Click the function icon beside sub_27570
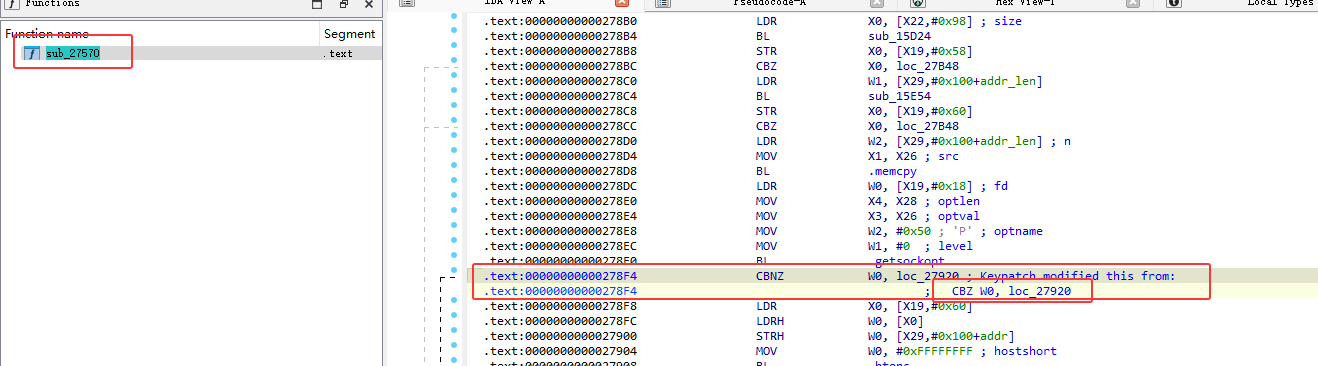This screenshot has height=366, width=1318. click(x=32, y=52)
